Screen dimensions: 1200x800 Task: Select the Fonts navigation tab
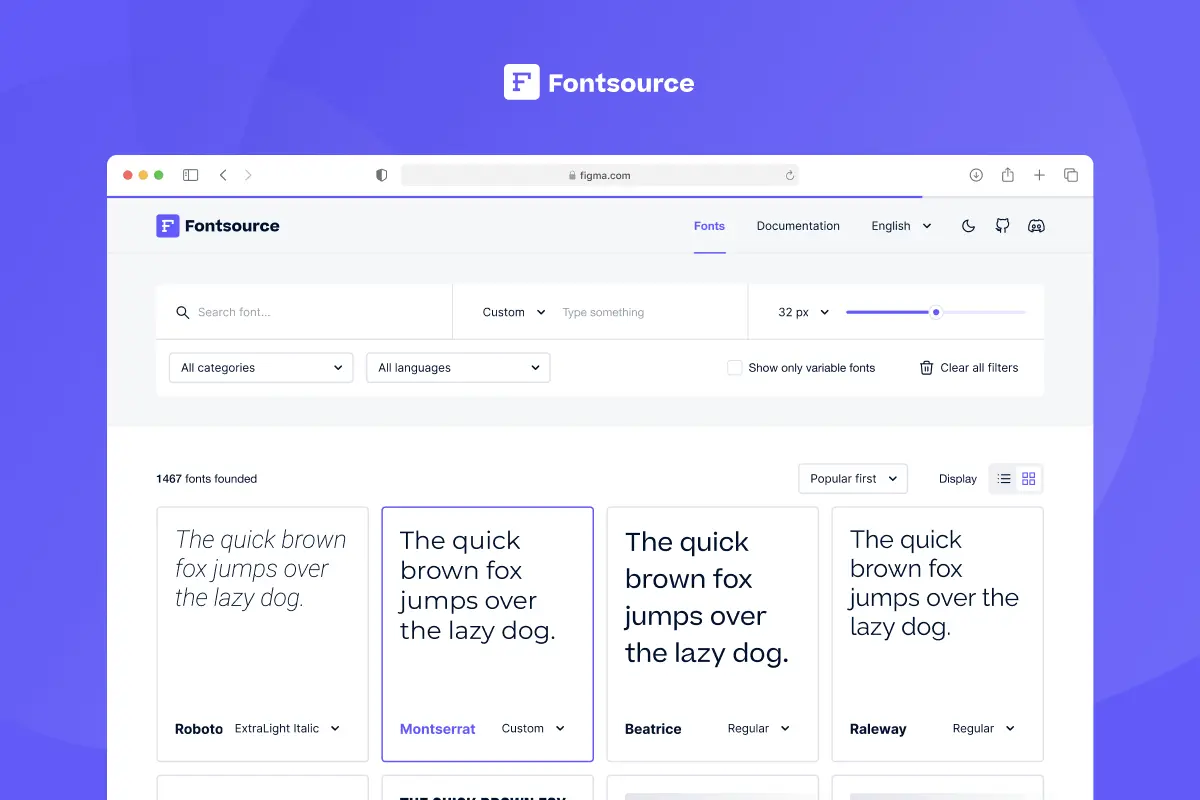709,226
